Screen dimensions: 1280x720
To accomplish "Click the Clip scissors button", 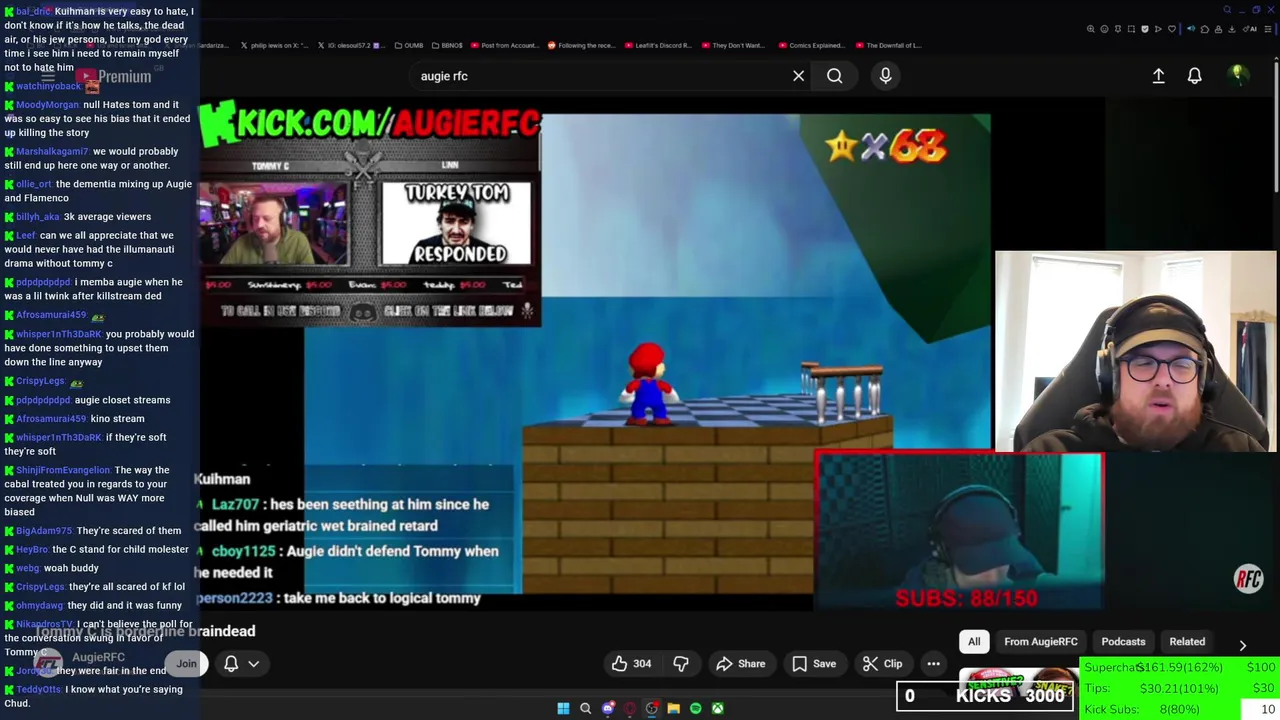I will [x=883, y=664].
